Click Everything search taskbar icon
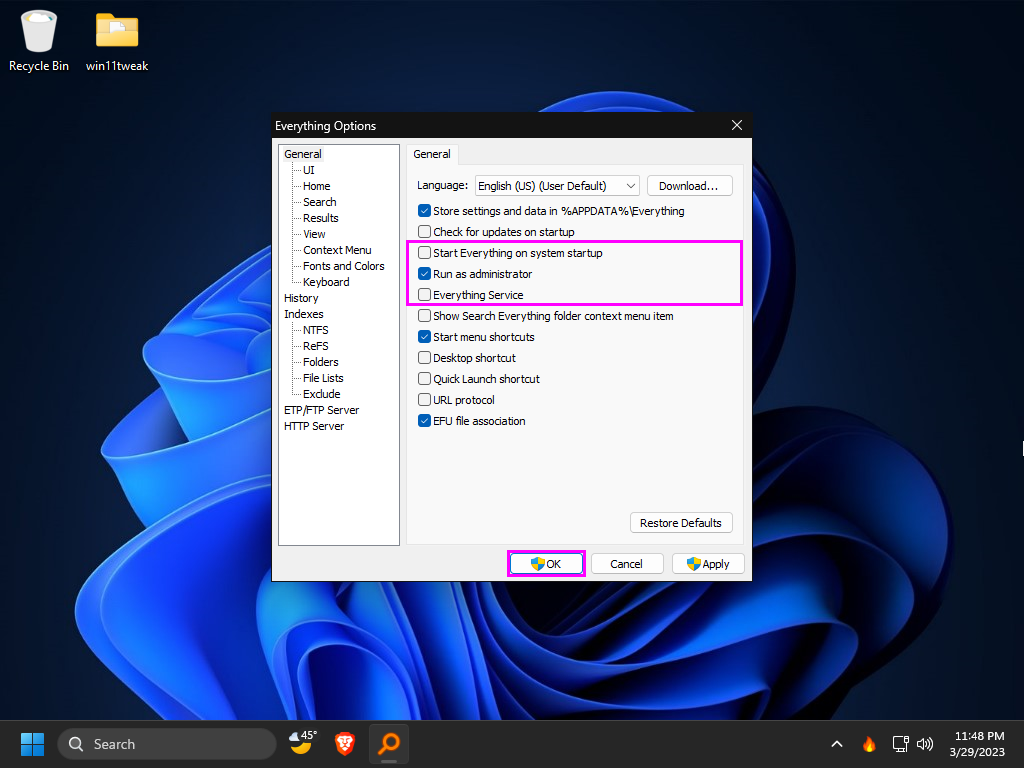The image size is (1024, 768). click(x=389, y=744)
